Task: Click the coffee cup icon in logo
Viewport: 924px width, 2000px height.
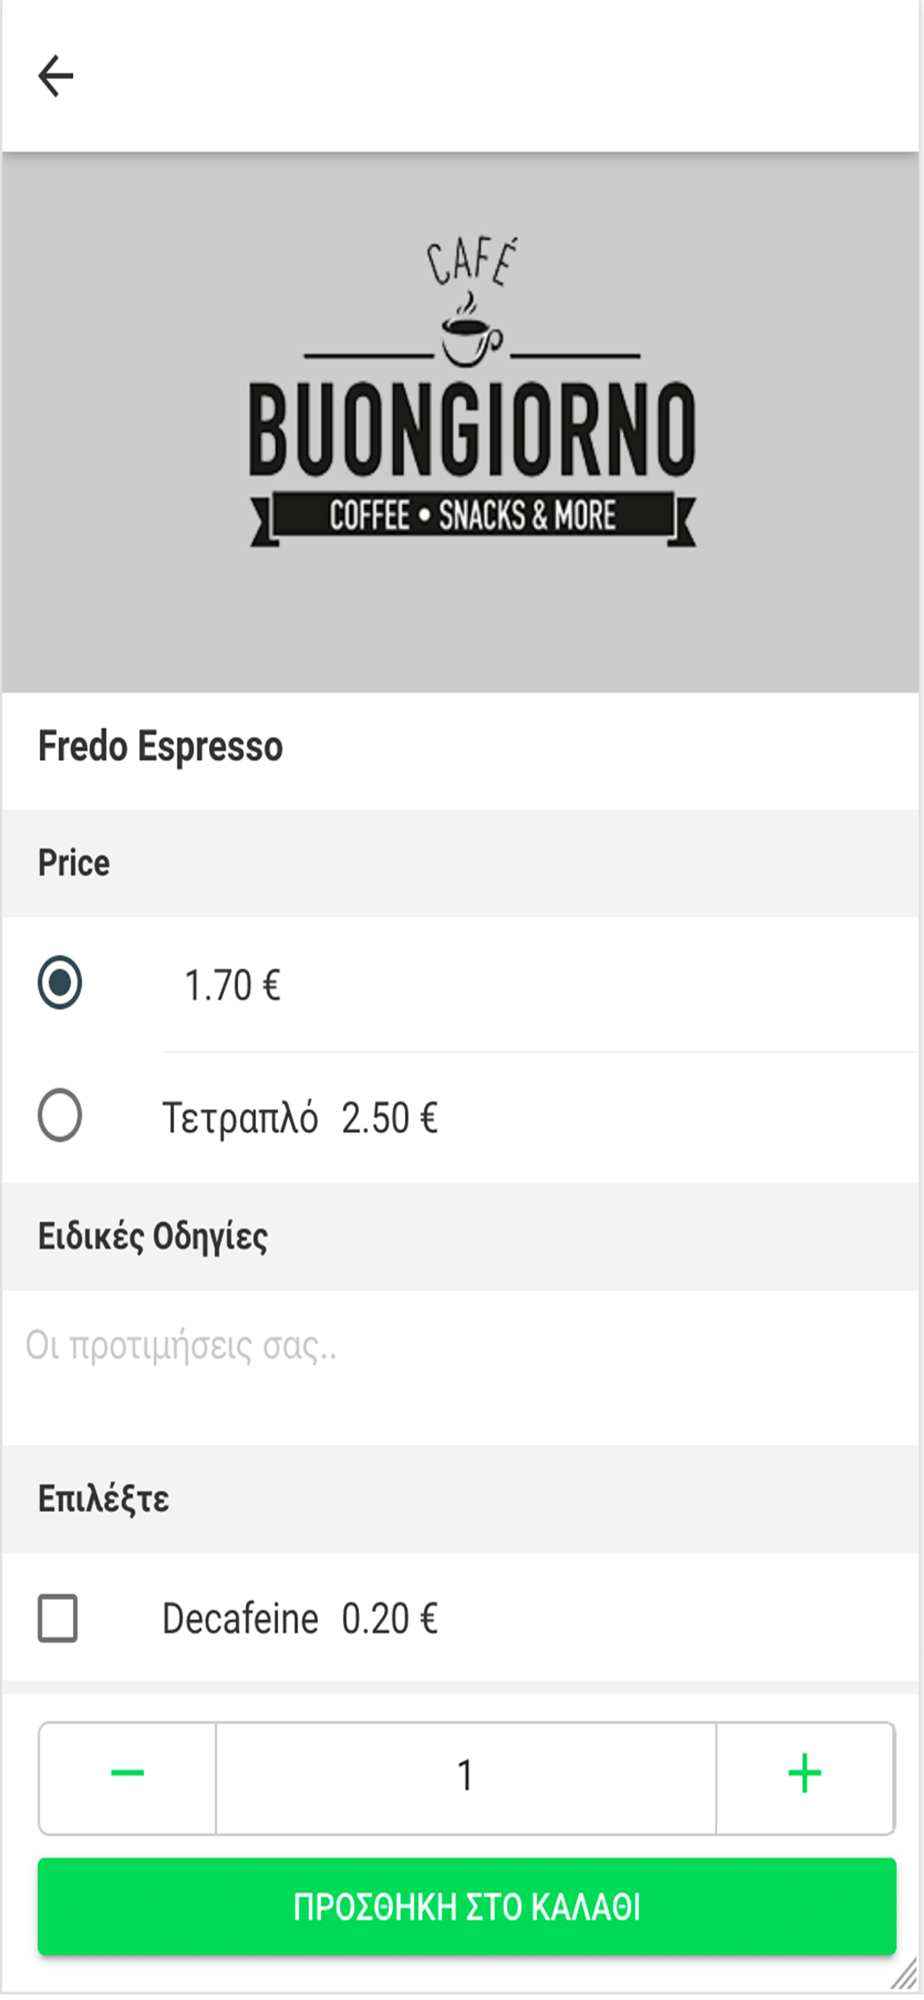Action: coord(470,335)
